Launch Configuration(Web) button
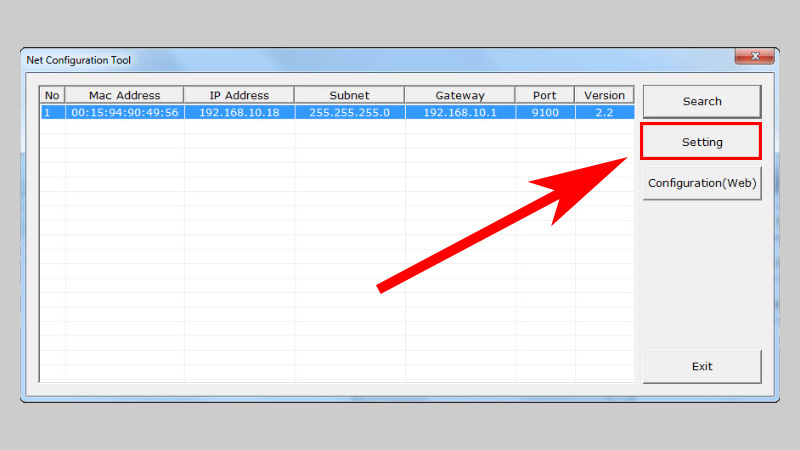 [x=702, y=183]
